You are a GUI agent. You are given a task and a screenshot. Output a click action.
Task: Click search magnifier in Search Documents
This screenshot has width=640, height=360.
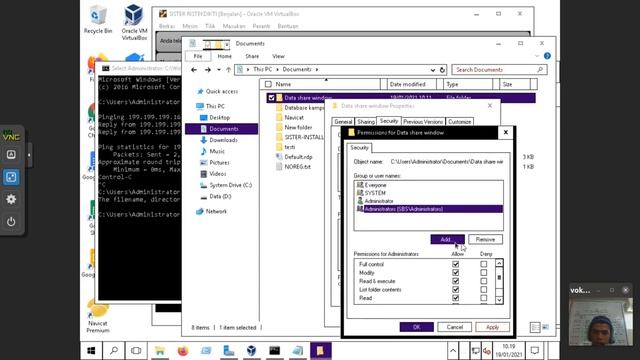540,70
